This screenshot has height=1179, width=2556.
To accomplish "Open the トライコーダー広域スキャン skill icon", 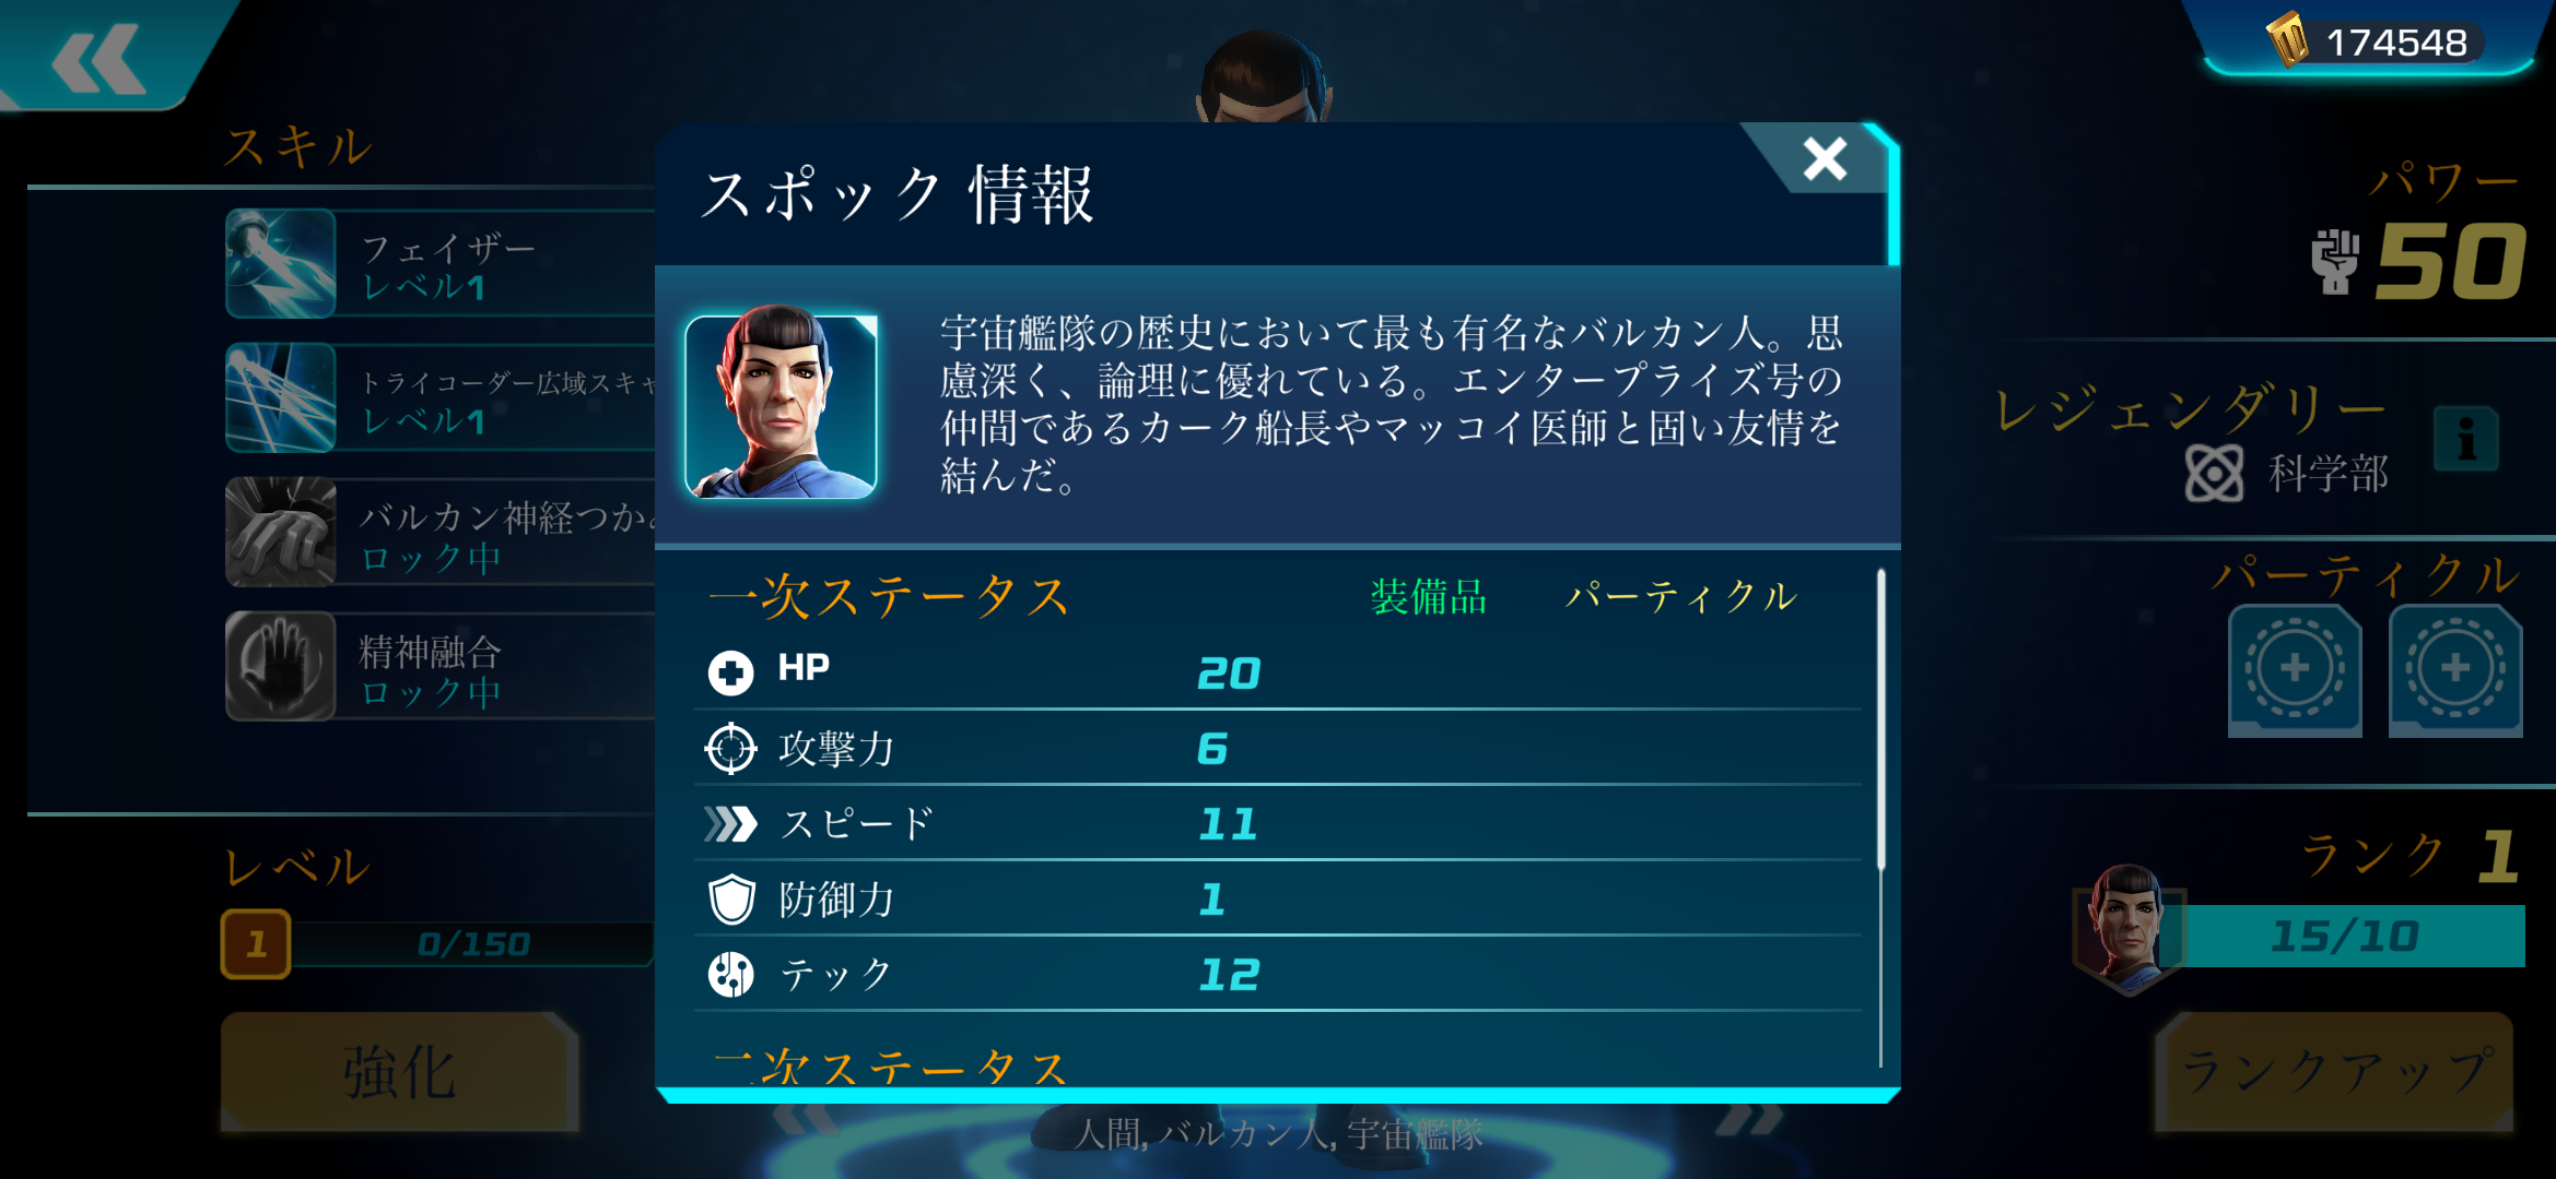I will tap(281, 398).
